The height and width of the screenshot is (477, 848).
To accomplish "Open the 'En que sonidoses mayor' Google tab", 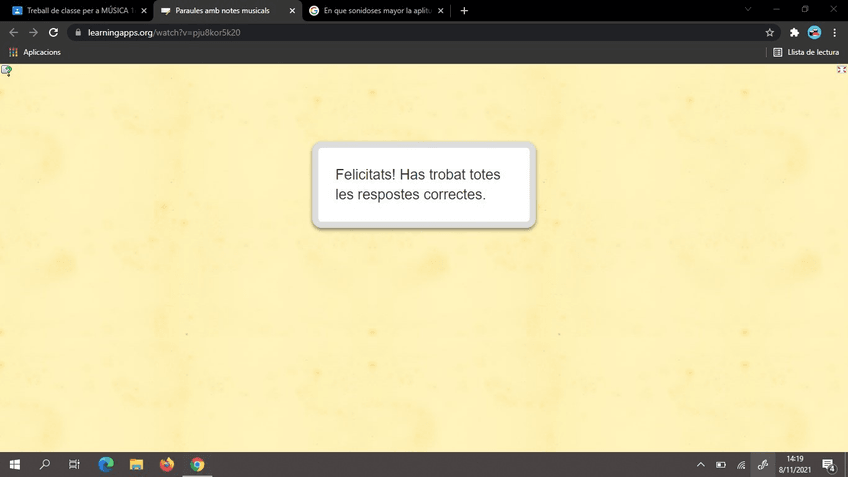I will [377, 10].
